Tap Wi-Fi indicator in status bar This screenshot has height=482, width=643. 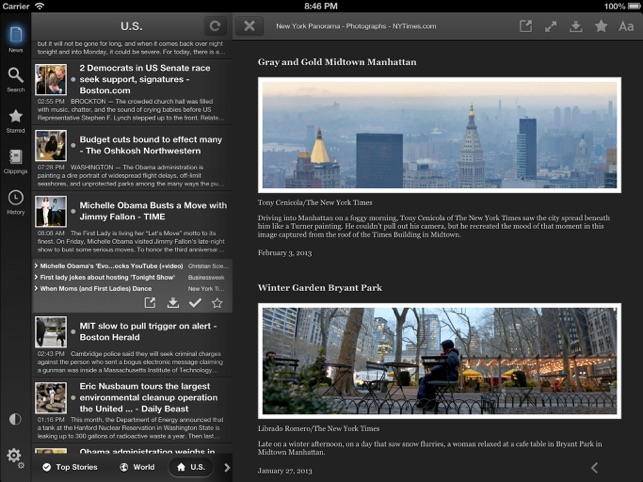39,6
